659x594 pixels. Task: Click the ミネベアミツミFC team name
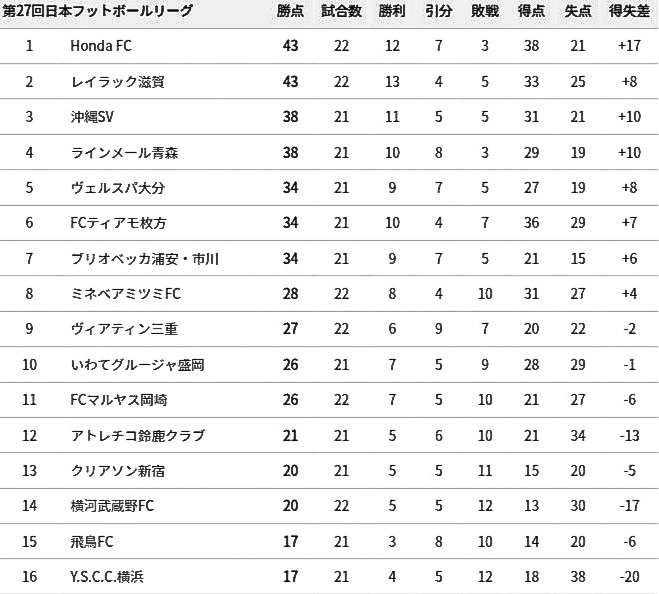[x=125, y=294]
